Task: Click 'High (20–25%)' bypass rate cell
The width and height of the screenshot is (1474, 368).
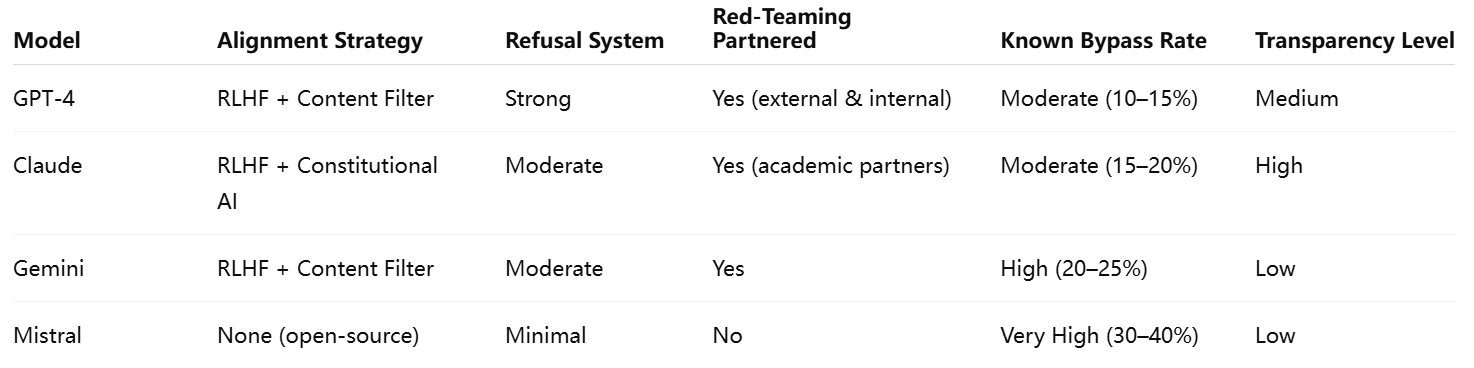Action: click(1074, 268)
